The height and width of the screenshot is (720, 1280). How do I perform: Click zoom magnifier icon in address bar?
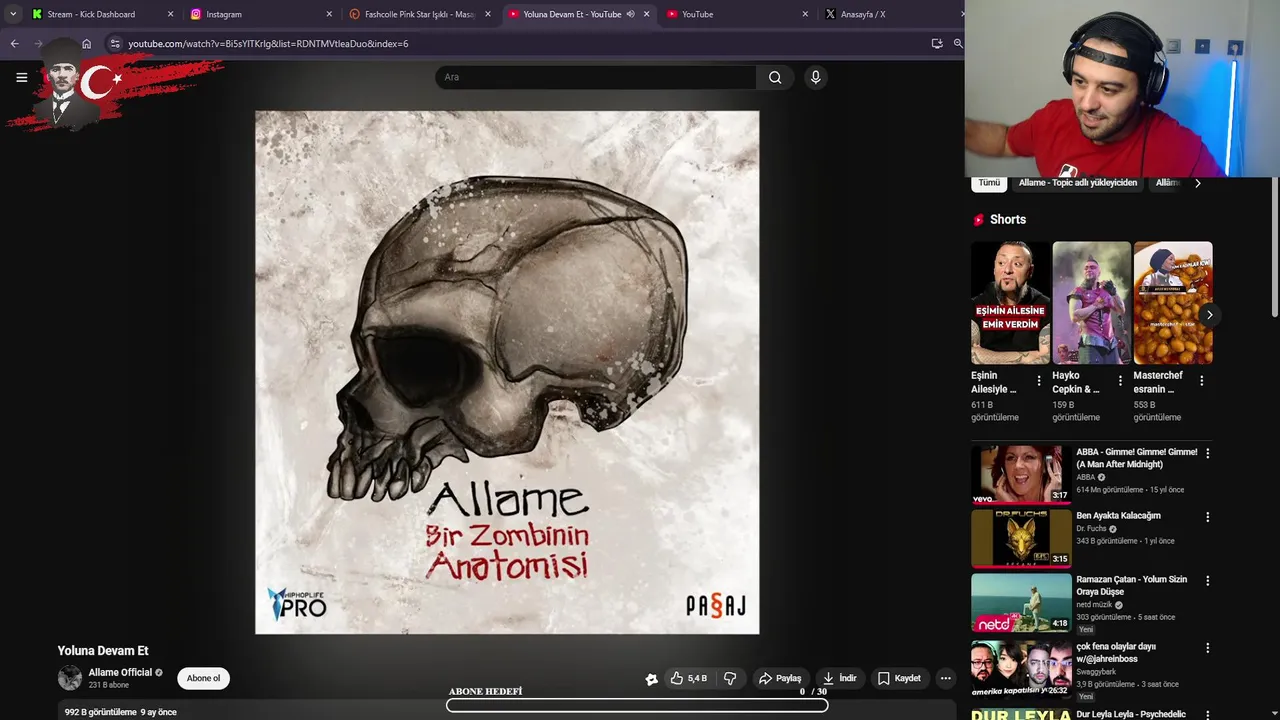coord(958,43)
